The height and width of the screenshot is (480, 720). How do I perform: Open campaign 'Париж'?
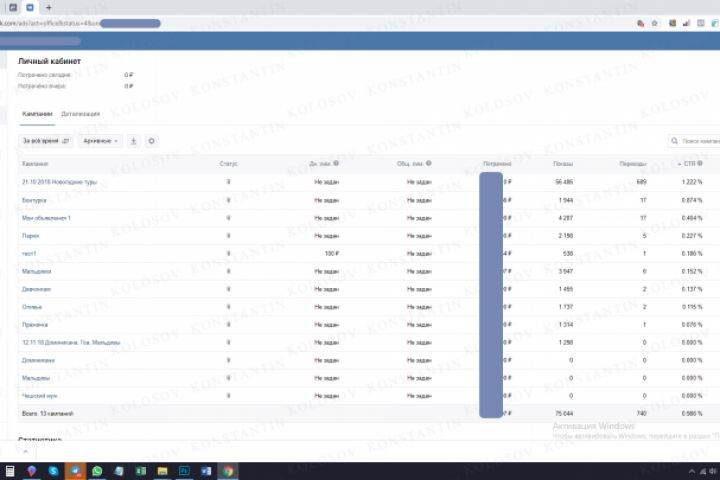point(30,236)
